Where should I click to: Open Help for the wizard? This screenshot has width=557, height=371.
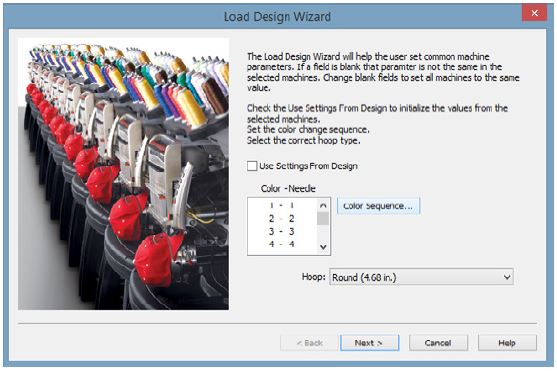[507, 343]
